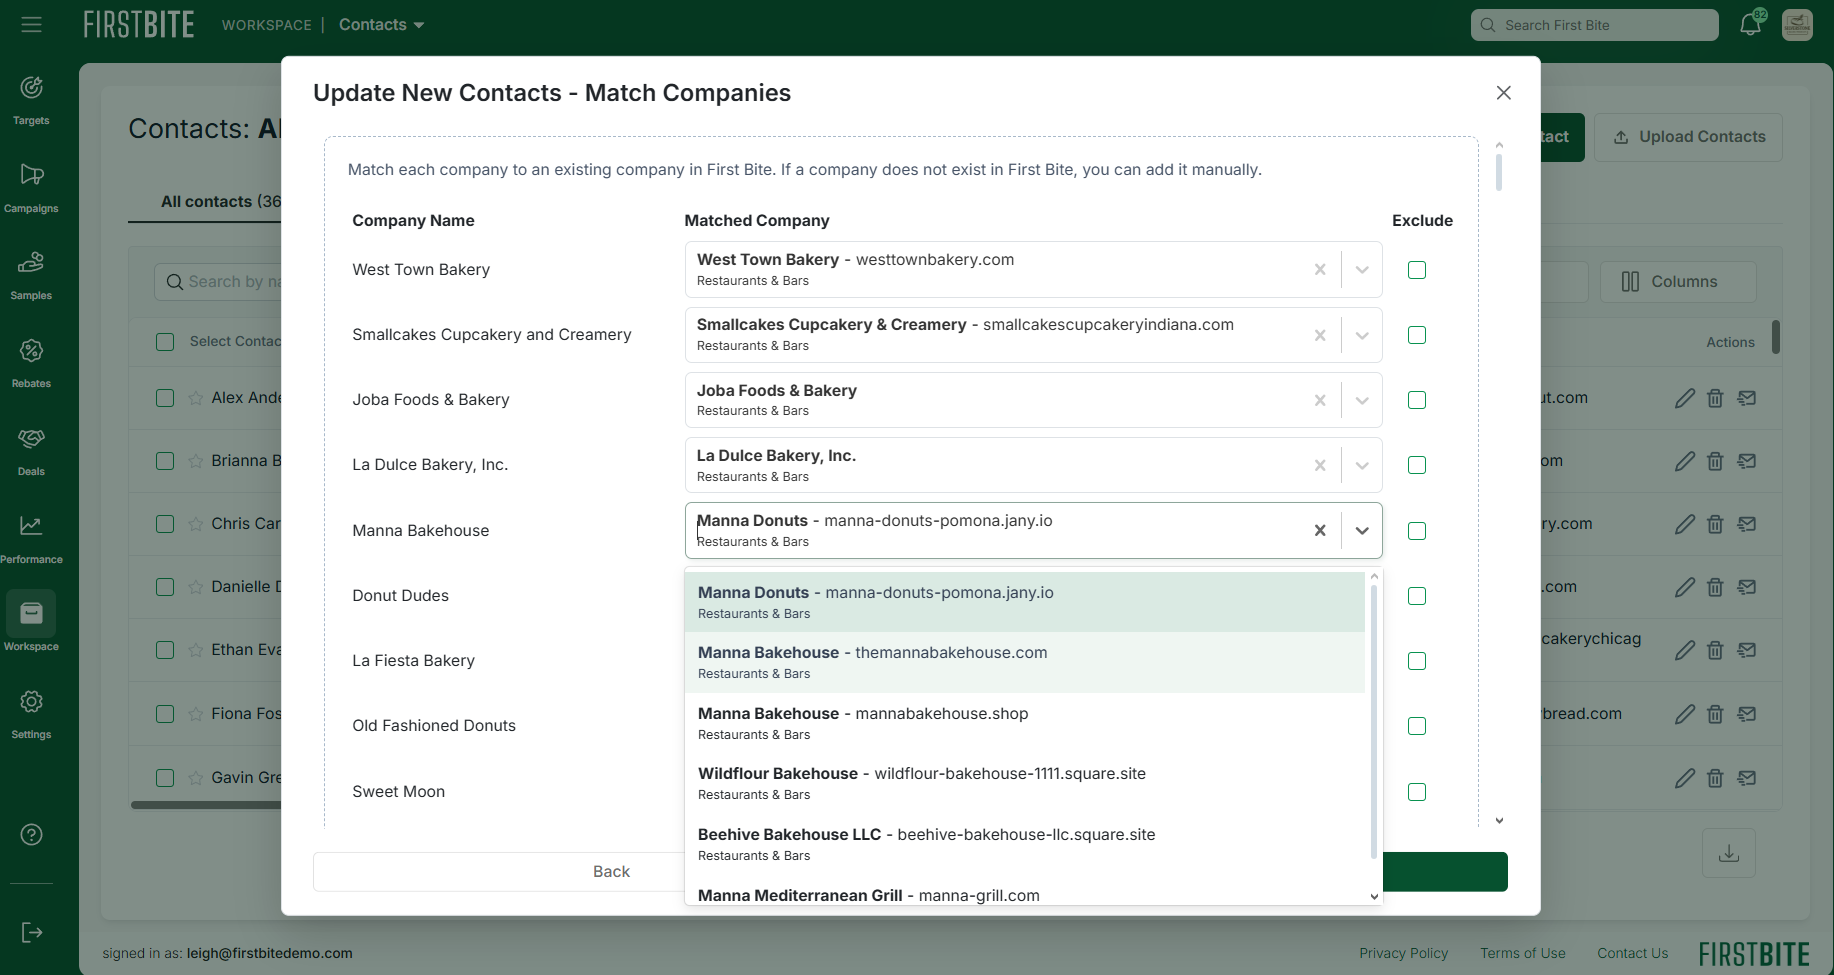Delete the Danielle contact row

[x=1715, y=587]
